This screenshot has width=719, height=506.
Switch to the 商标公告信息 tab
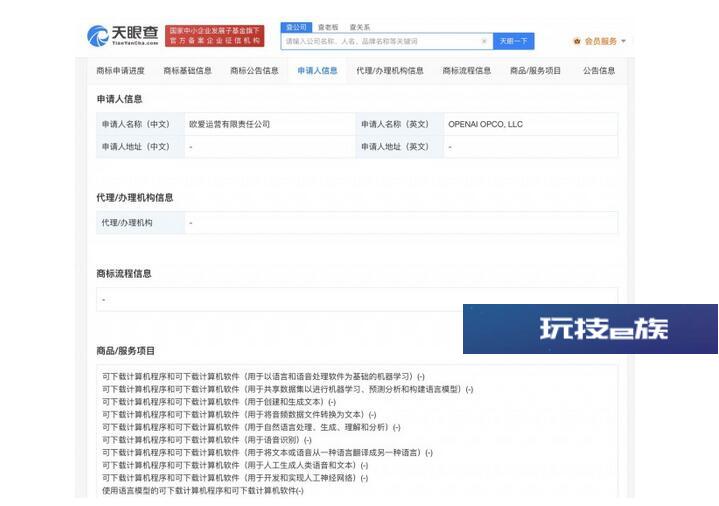point(254,71)
